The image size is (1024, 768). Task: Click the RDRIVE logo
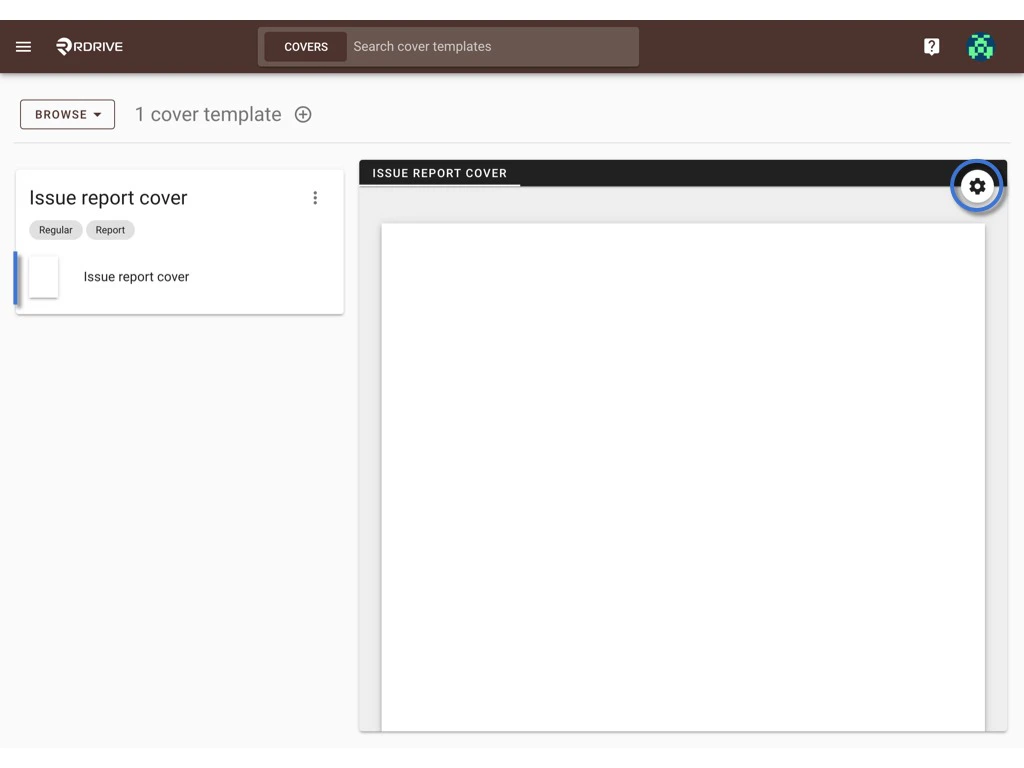(88, 46)
